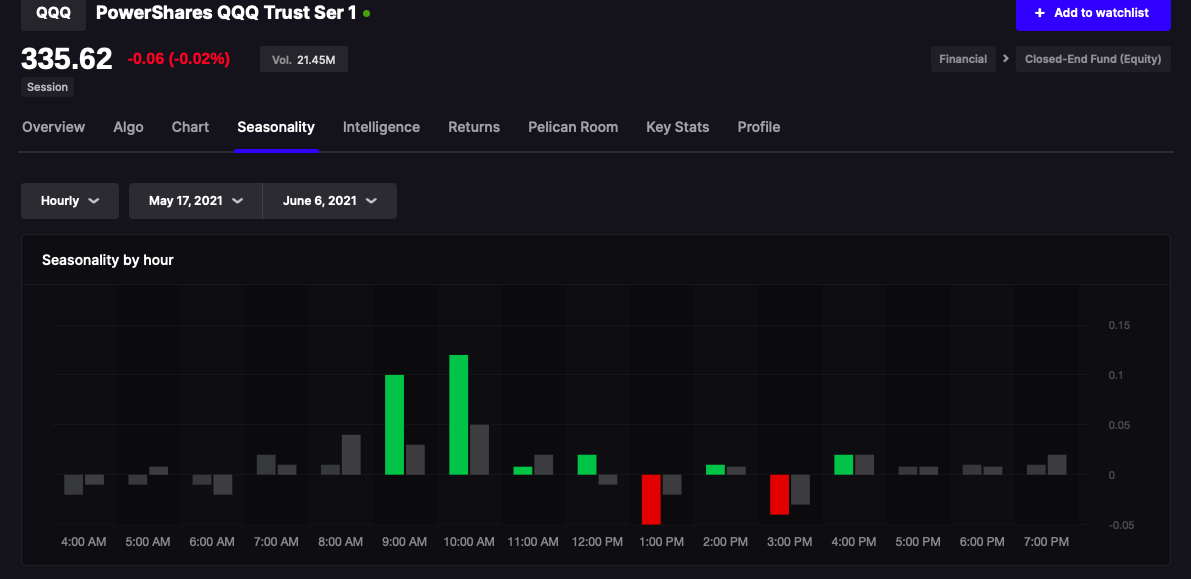Click the gray bar at 3:00 PM
Screen dimensions: 1191x579
click(x=801, y=489)
